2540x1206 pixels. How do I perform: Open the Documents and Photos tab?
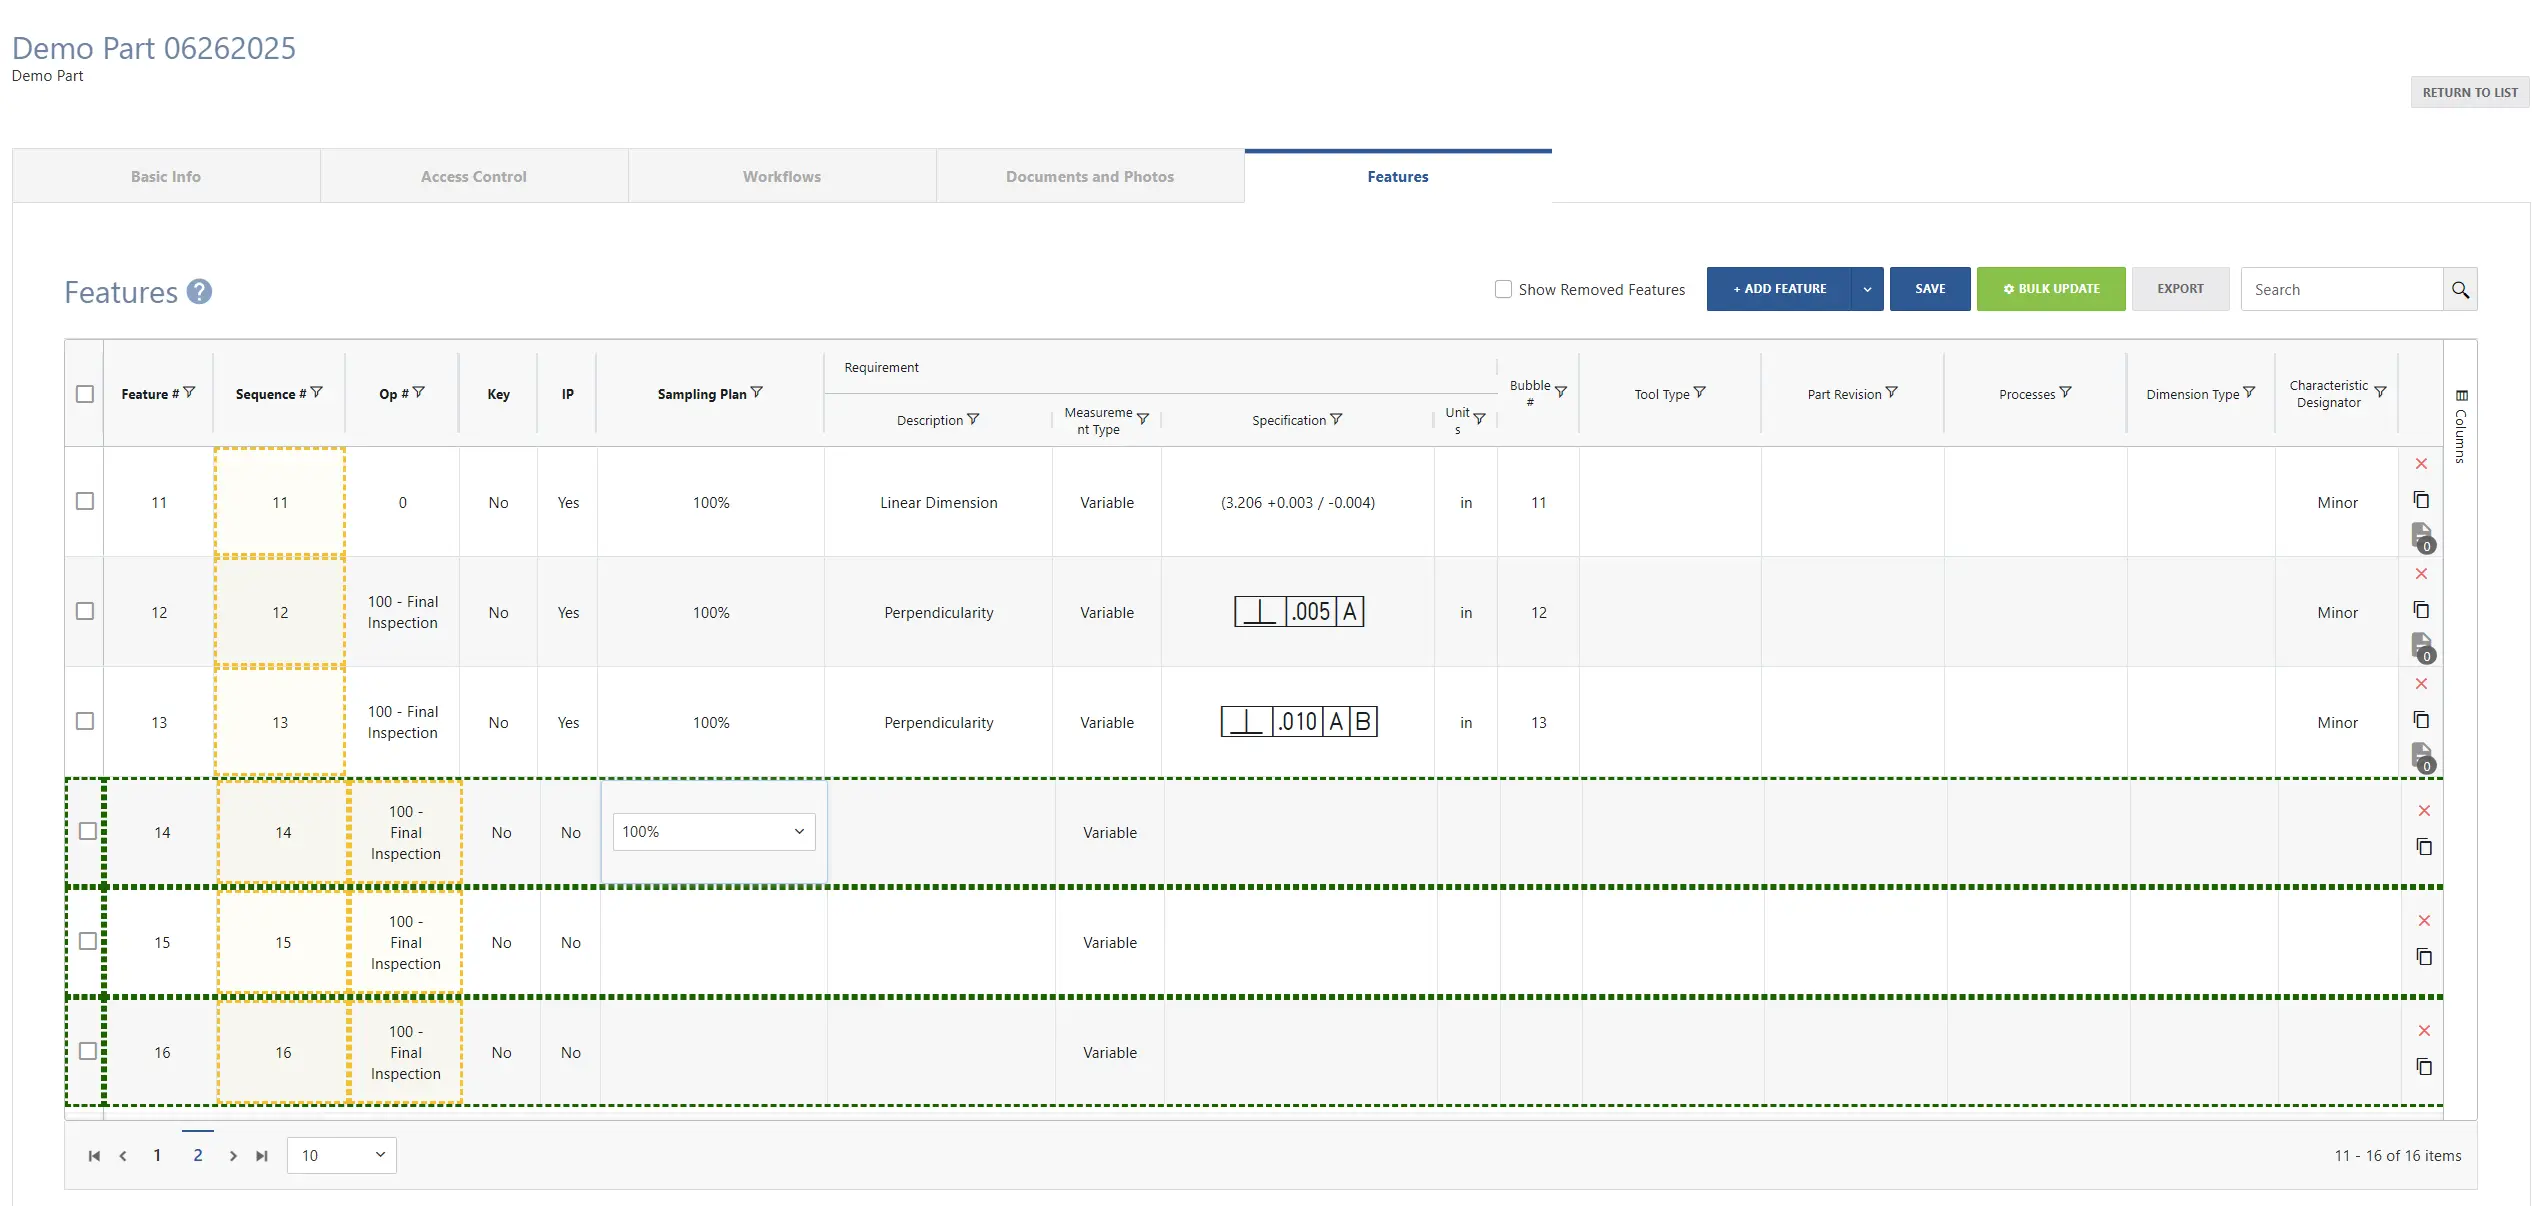(1089, 176)
